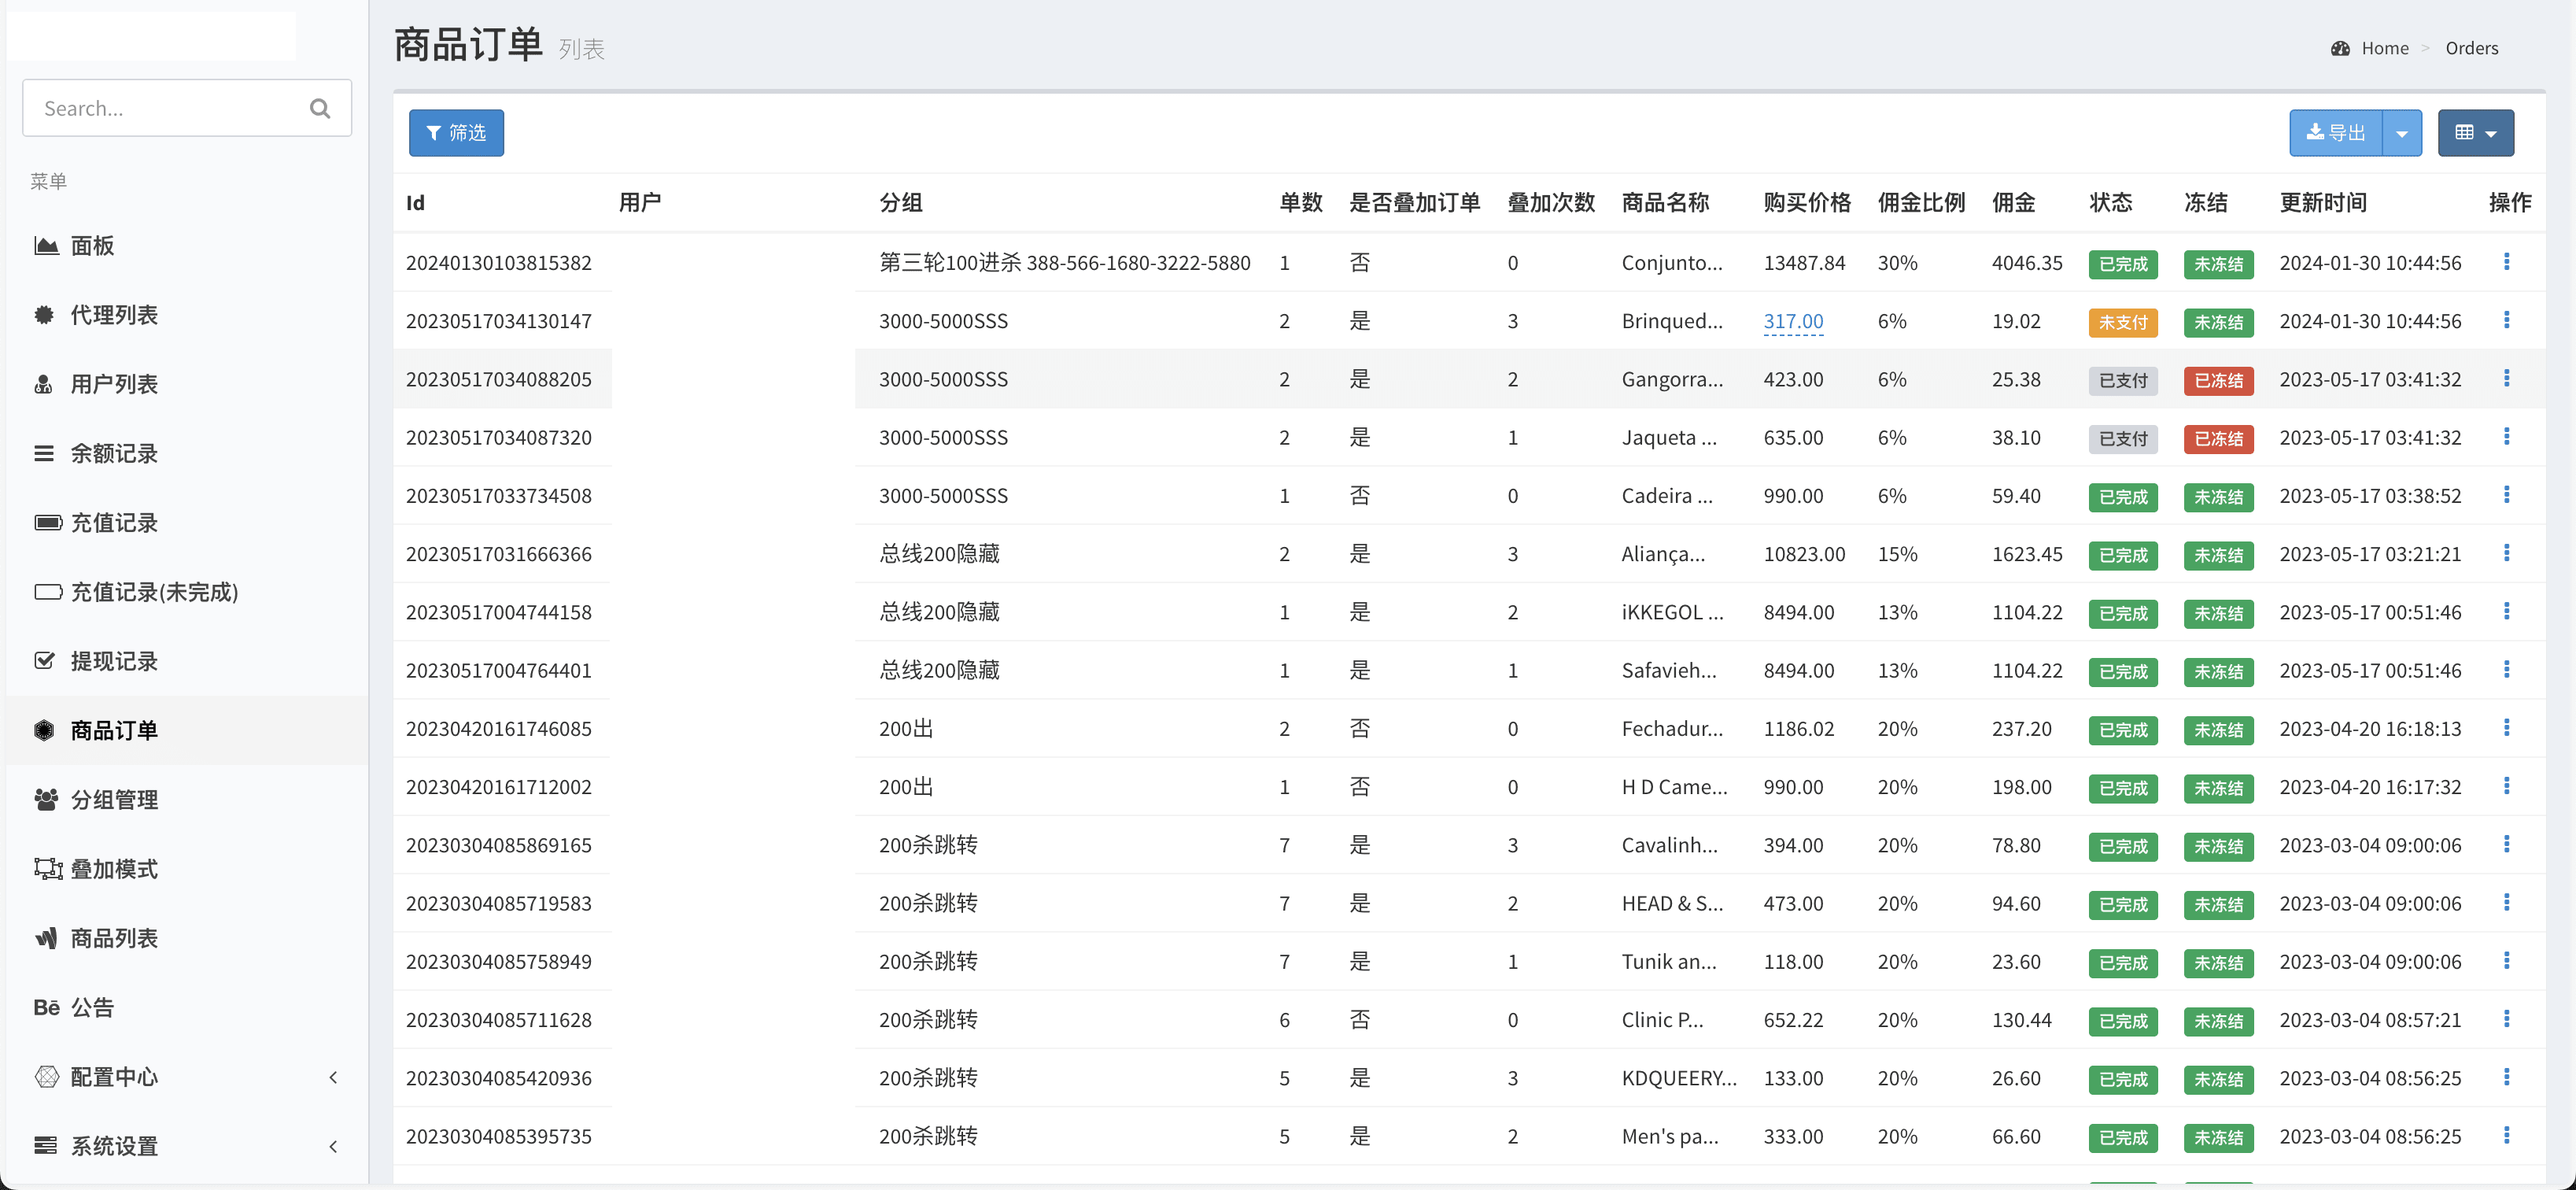Screen dimensions: 2576x1190
Task: Open the dropdown arrow beside 导出
Action: tap(2401, 133)
